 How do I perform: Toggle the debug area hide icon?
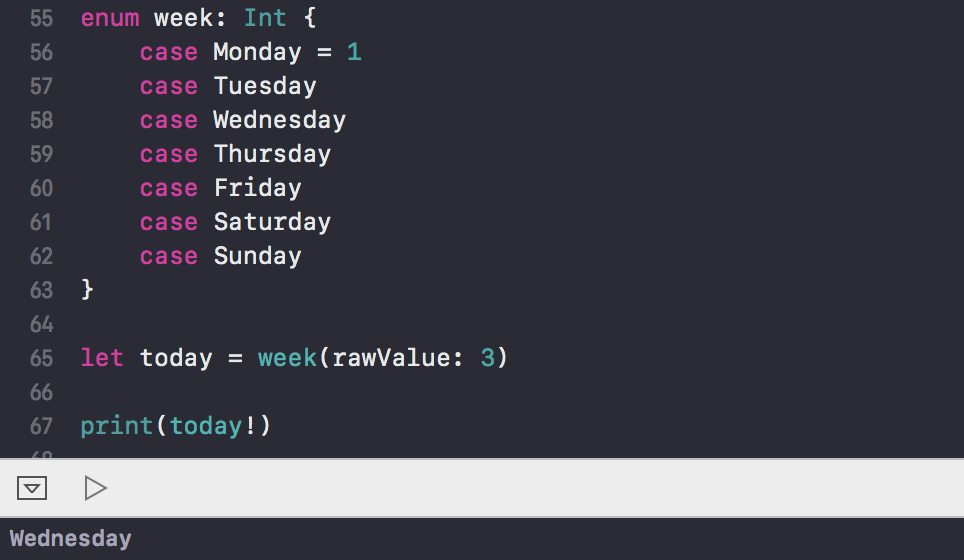[32, 488]
